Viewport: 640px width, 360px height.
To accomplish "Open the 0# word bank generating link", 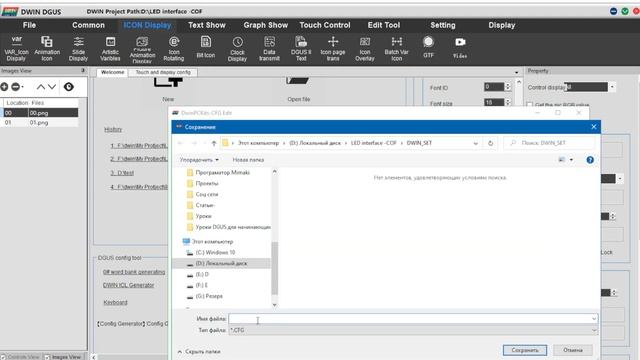I will tap(134, 271).
